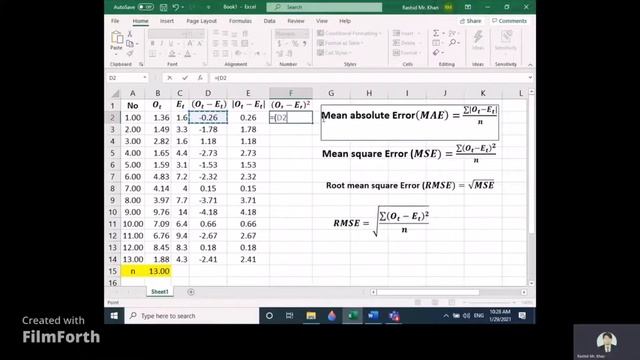Click the Find & Select magnifier icon

point(452,43)
